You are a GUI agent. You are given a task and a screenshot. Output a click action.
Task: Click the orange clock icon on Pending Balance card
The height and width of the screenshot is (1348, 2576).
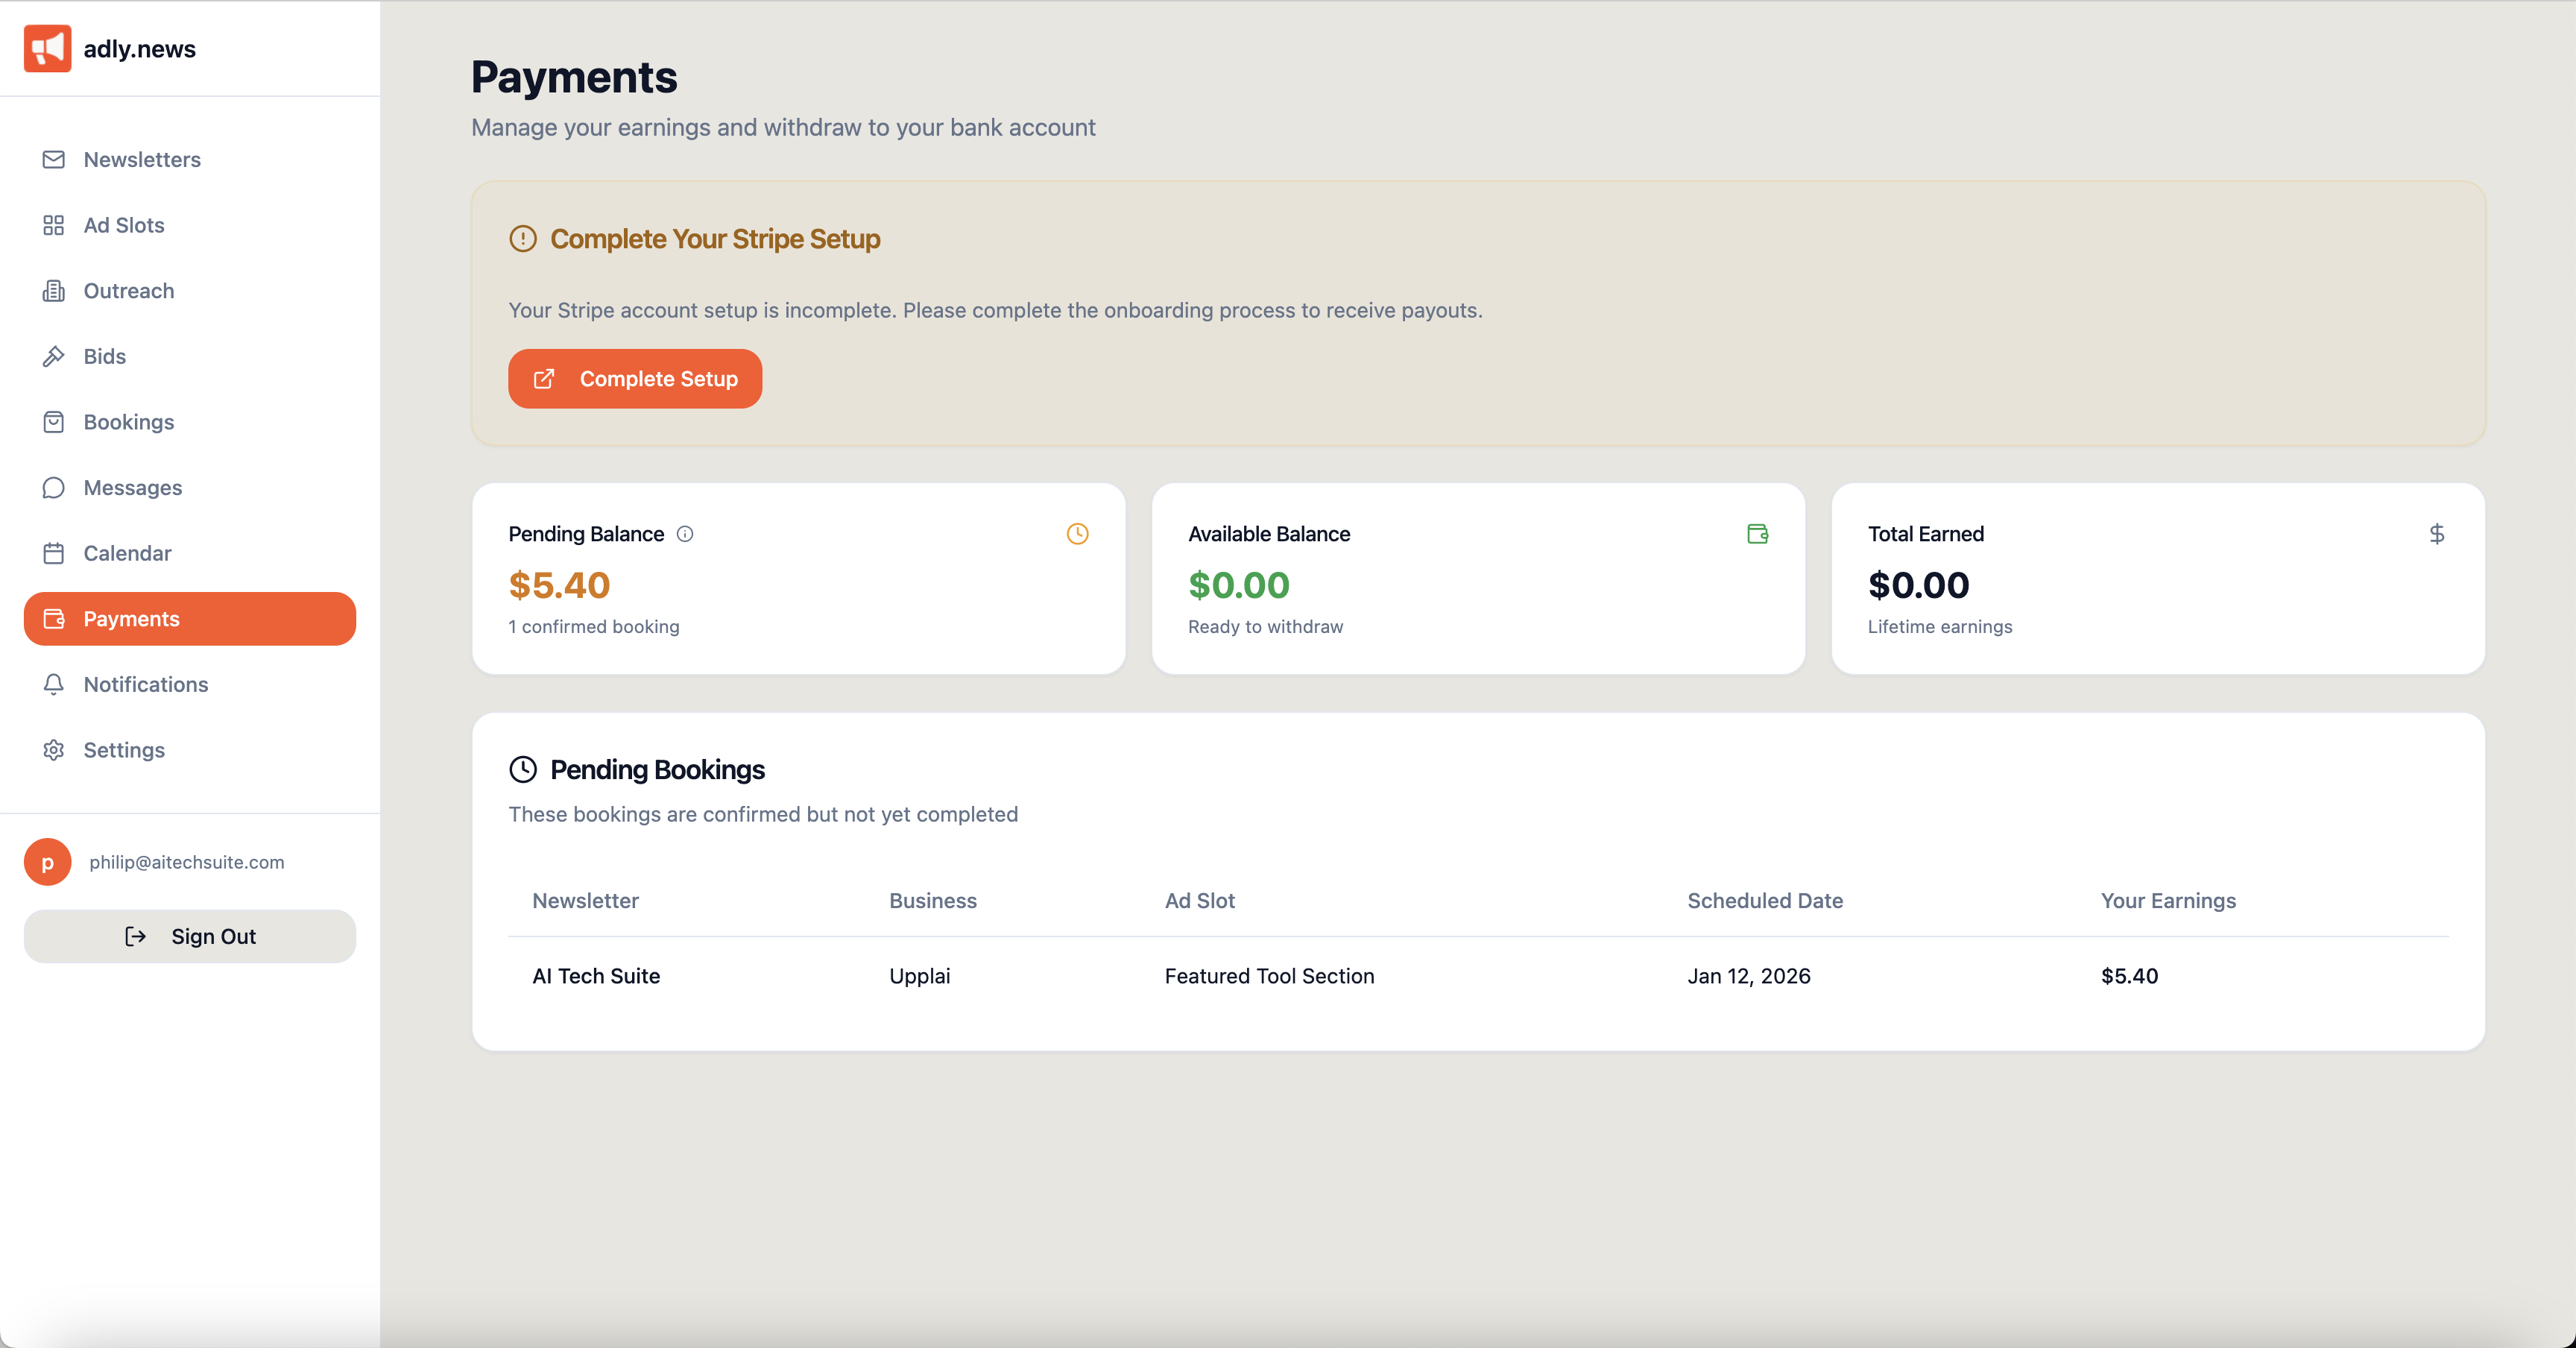[x=1077, y=534]
